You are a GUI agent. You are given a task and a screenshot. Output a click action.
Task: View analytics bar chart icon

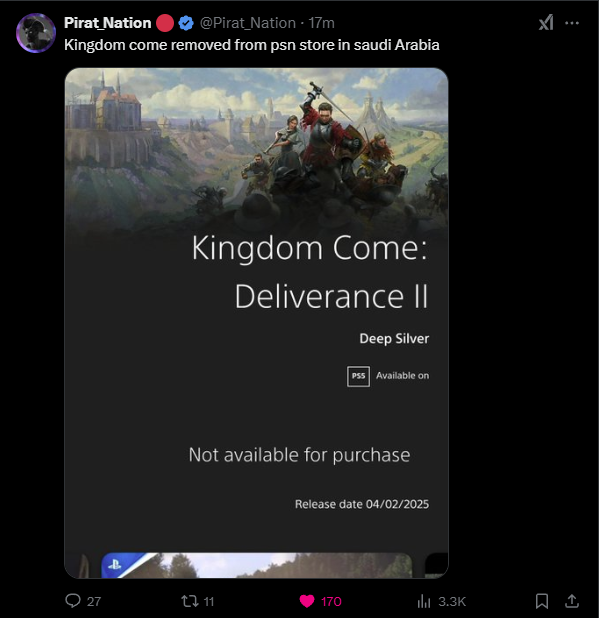tap(424, 601)
